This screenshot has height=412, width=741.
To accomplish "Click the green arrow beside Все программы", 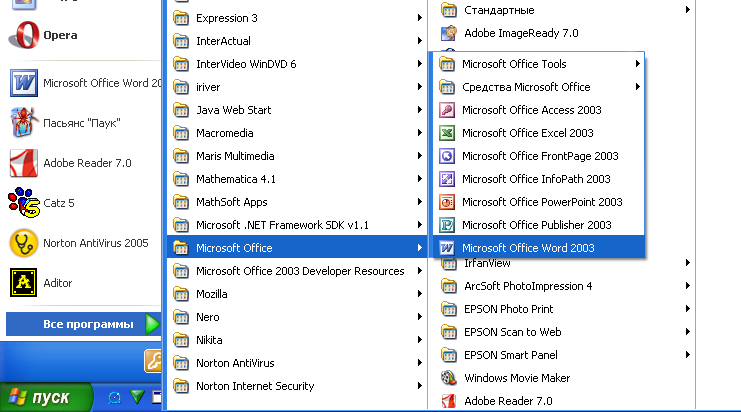I will click(152, 324).
